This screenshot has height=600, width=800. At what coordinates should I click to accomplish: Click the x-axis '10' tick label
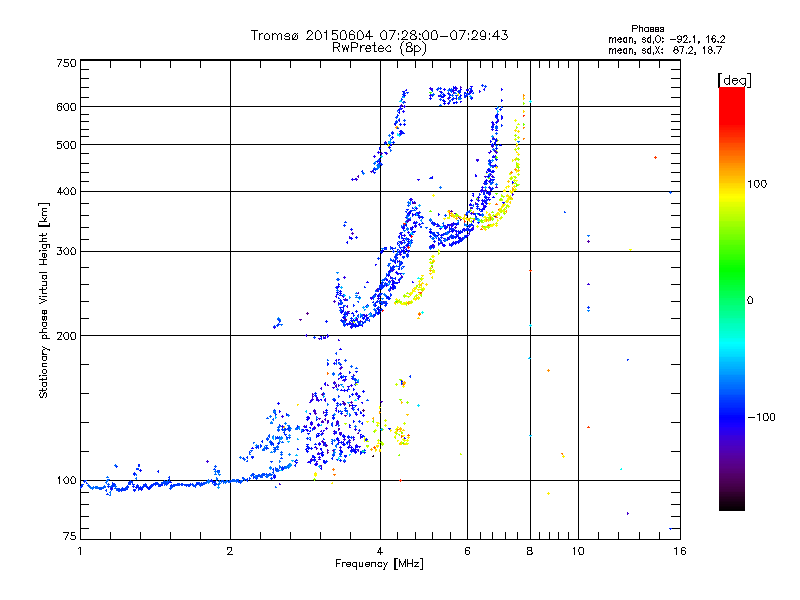578,551
